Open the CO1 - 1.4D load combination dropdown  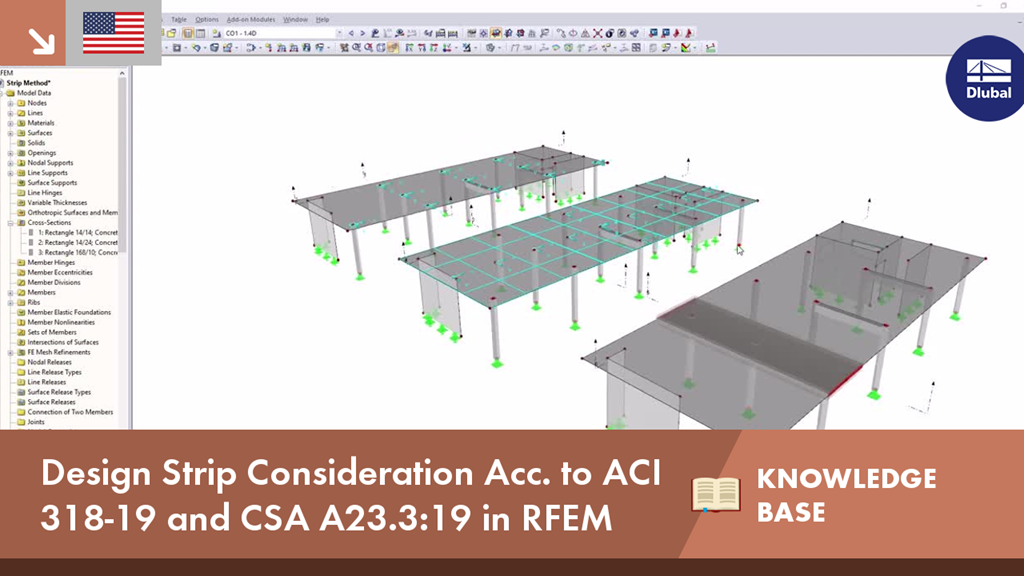339,33
